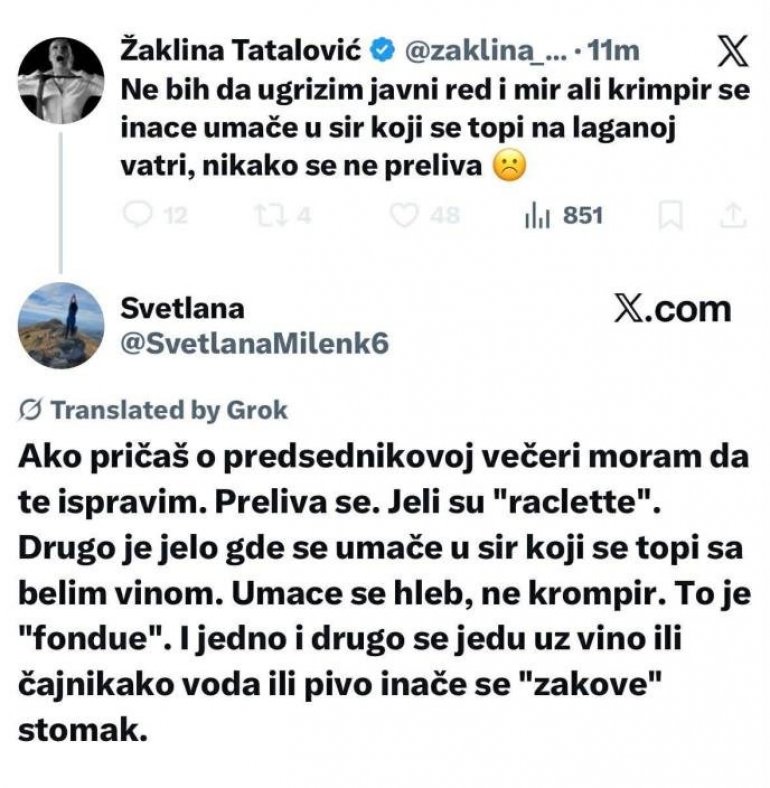Like the tweet with heart icon
Viewport: 770px width, 788px height.
(x=405, y=216)
